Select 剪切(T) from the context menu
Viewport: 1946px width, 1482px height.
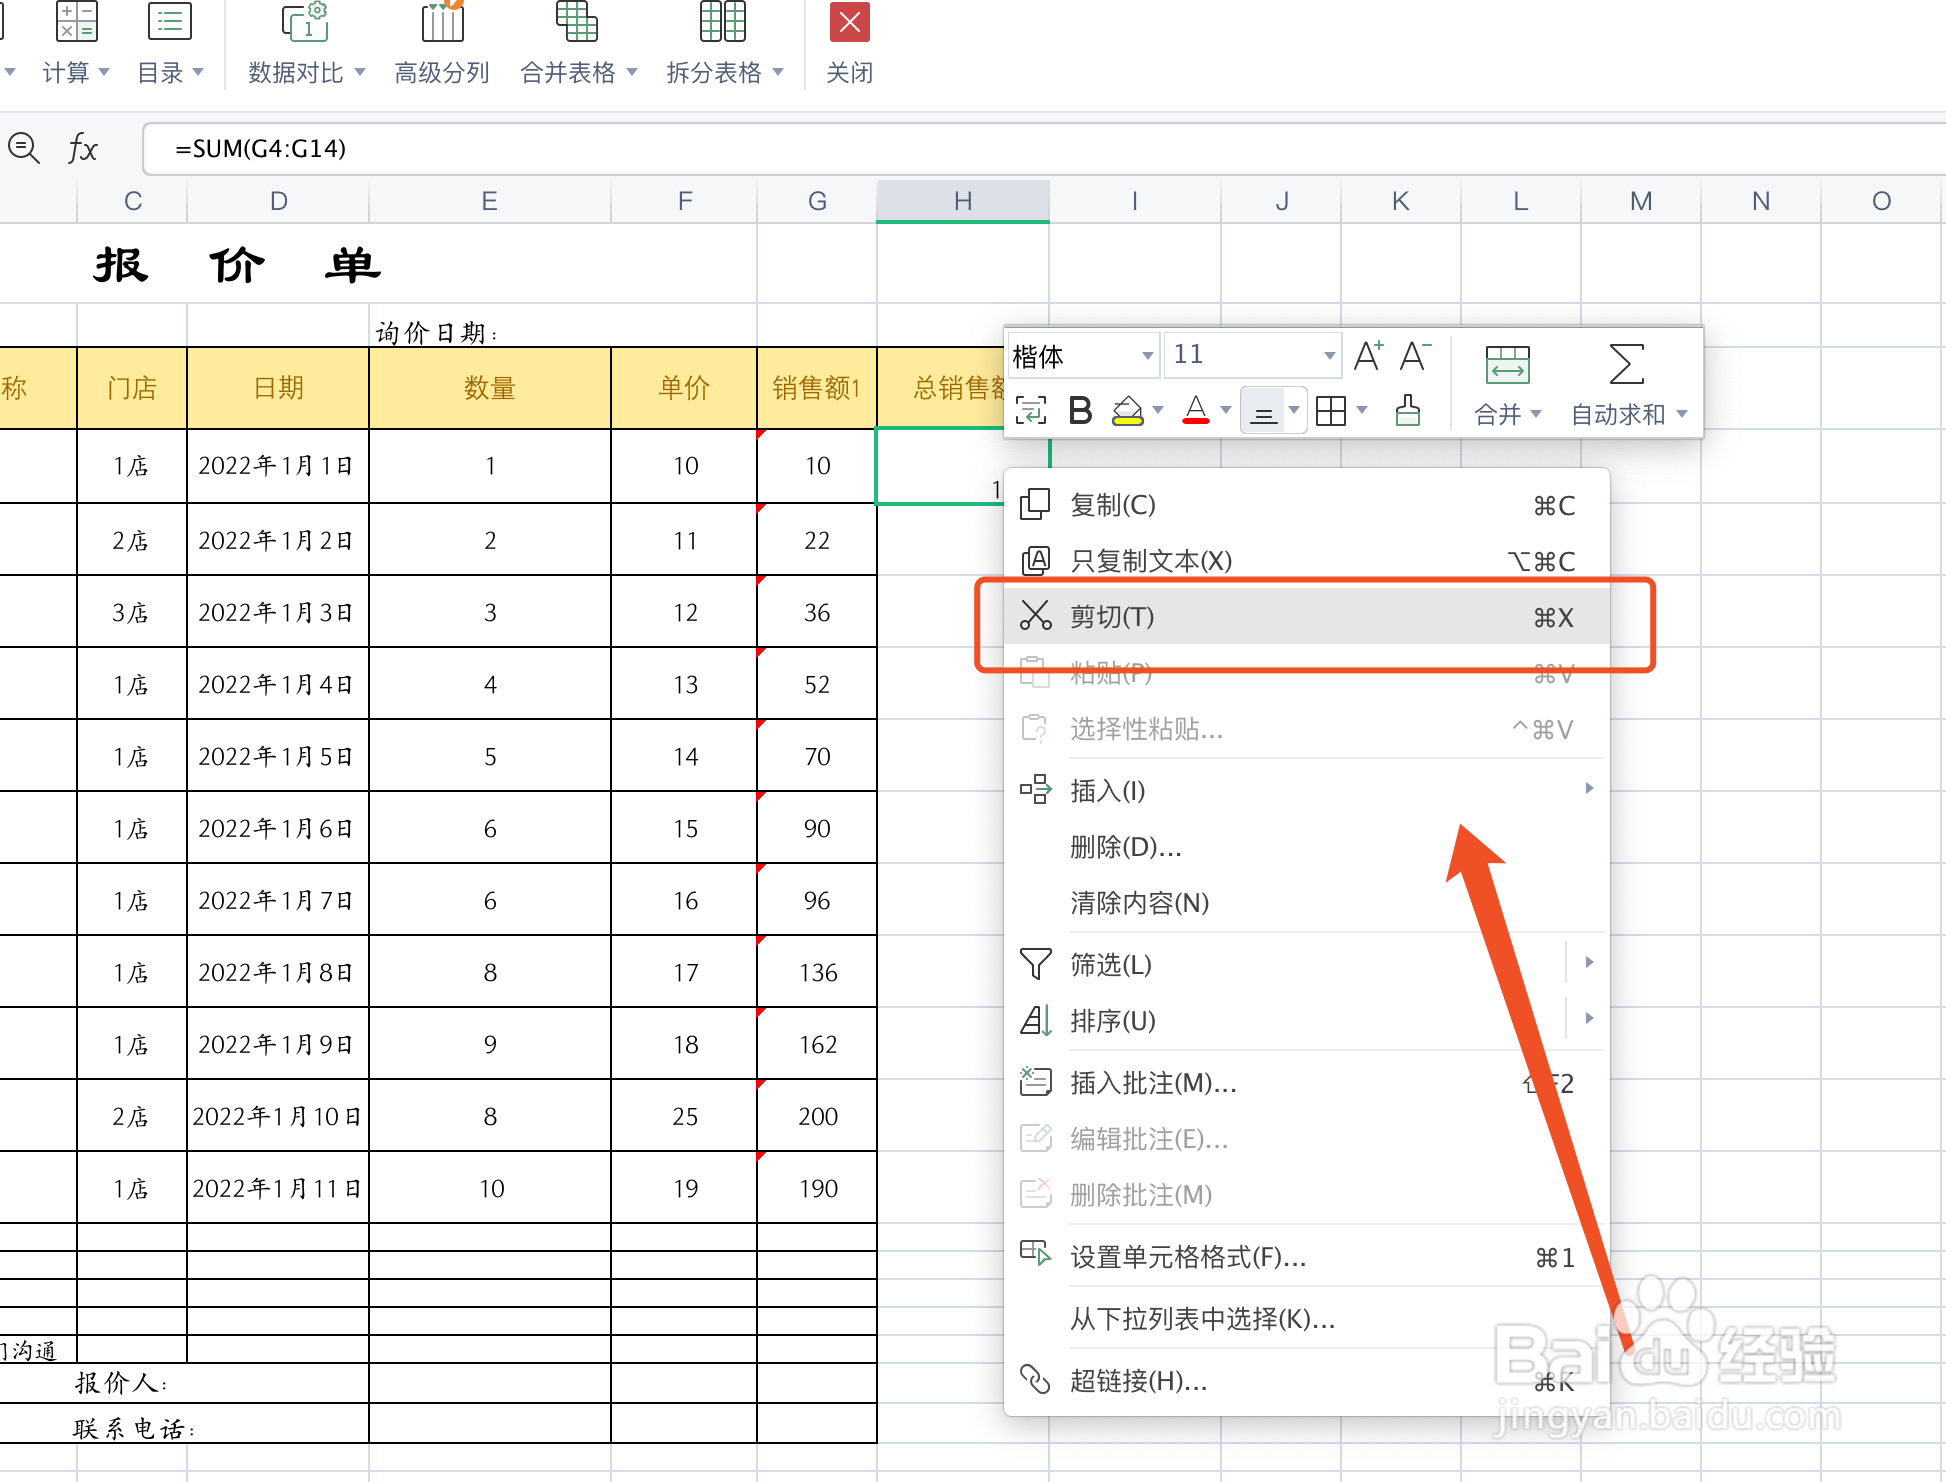pyautogui.click(x=1115, y=617)
